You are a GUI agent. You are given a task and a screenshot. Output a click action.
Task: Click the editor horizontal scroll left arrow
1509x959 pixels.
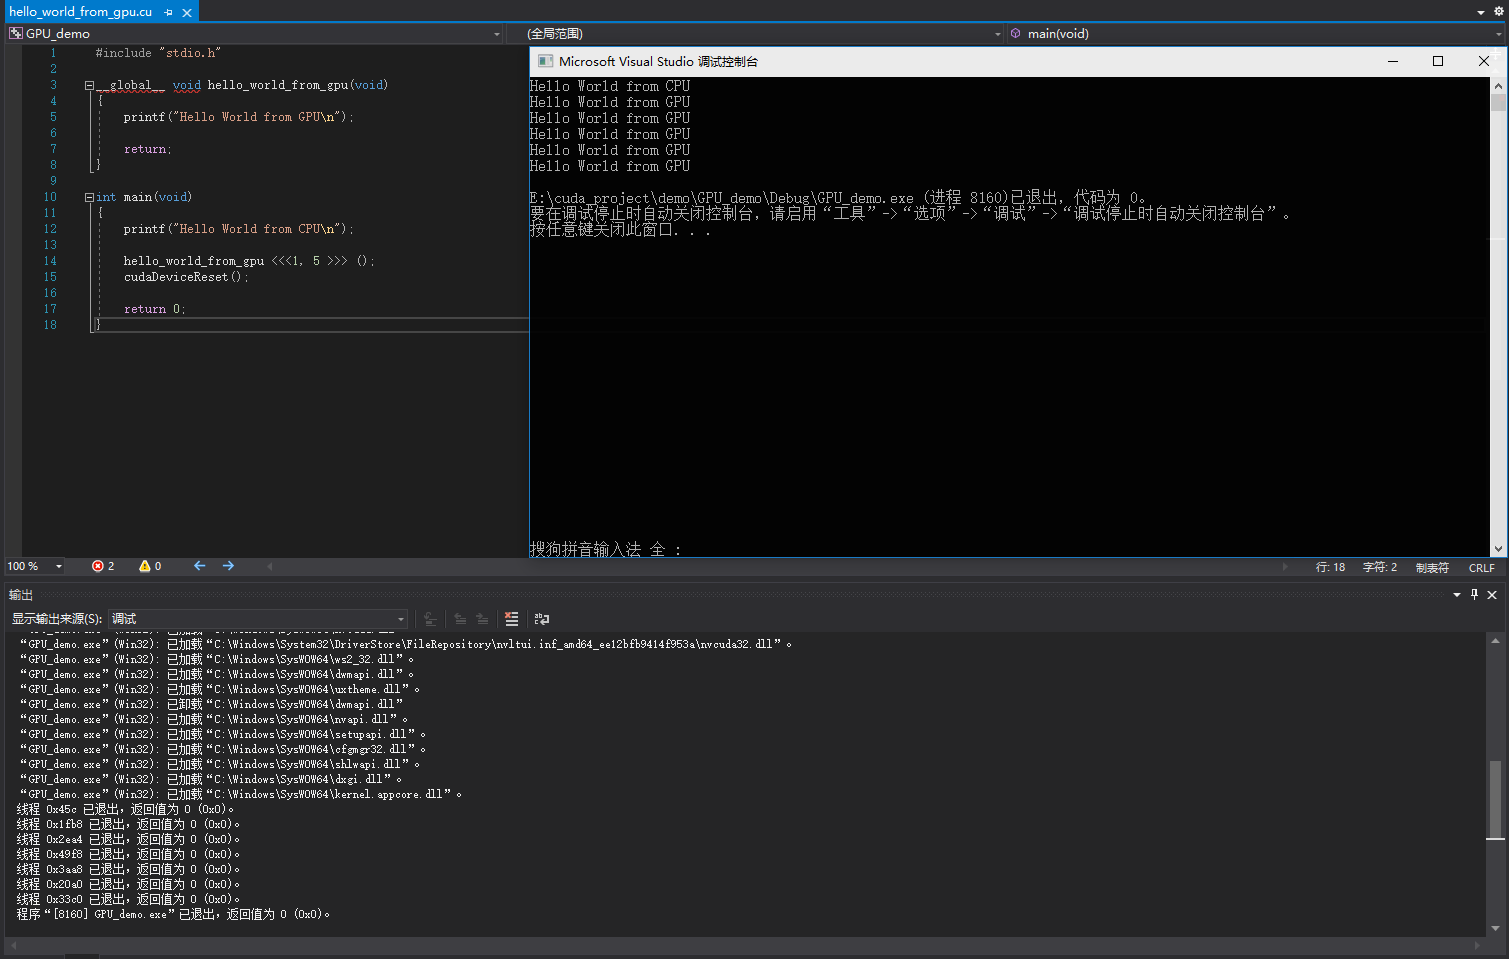(x=269, y=566)
